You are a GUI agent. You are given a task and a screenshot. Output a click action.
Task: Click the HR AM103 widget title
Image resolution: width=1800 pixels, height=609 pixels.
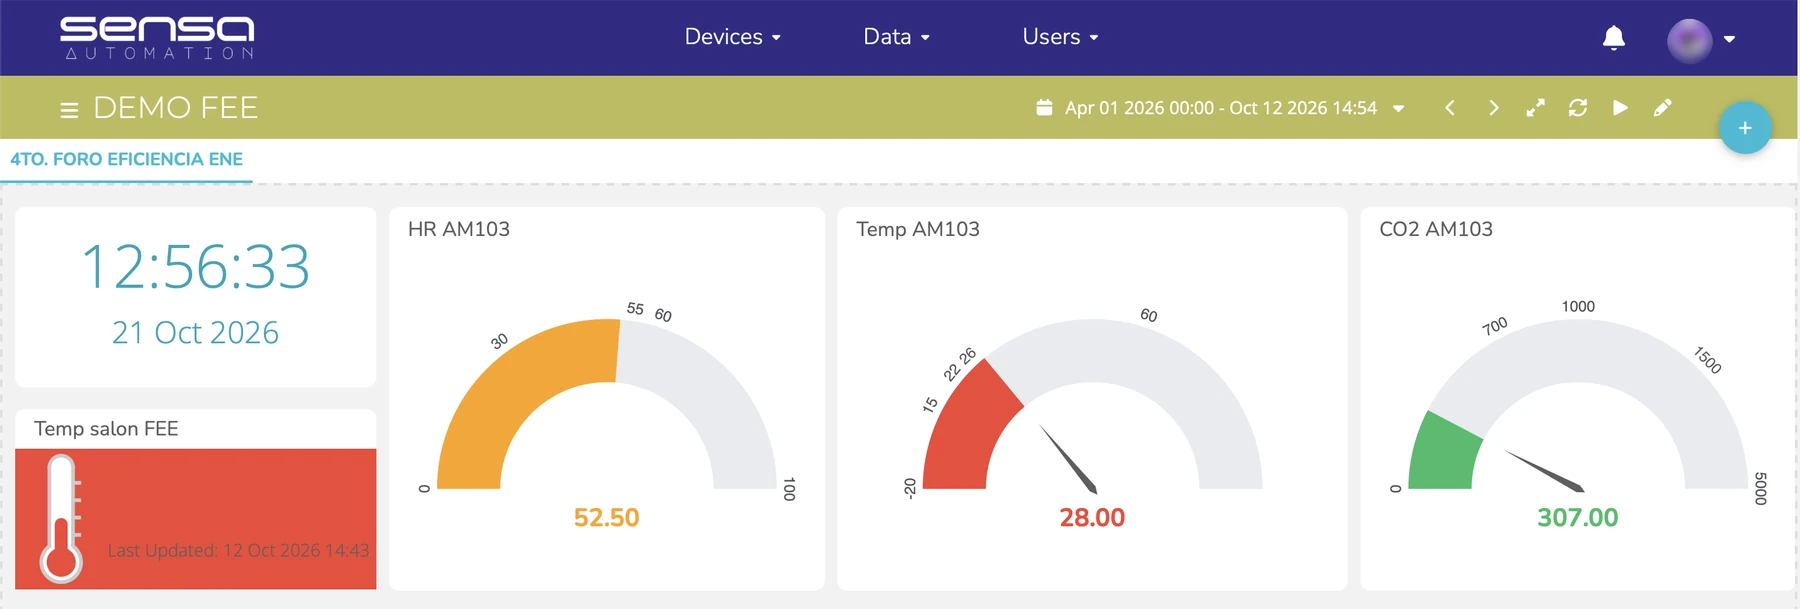pyautogui.click(x=459, y=229)
